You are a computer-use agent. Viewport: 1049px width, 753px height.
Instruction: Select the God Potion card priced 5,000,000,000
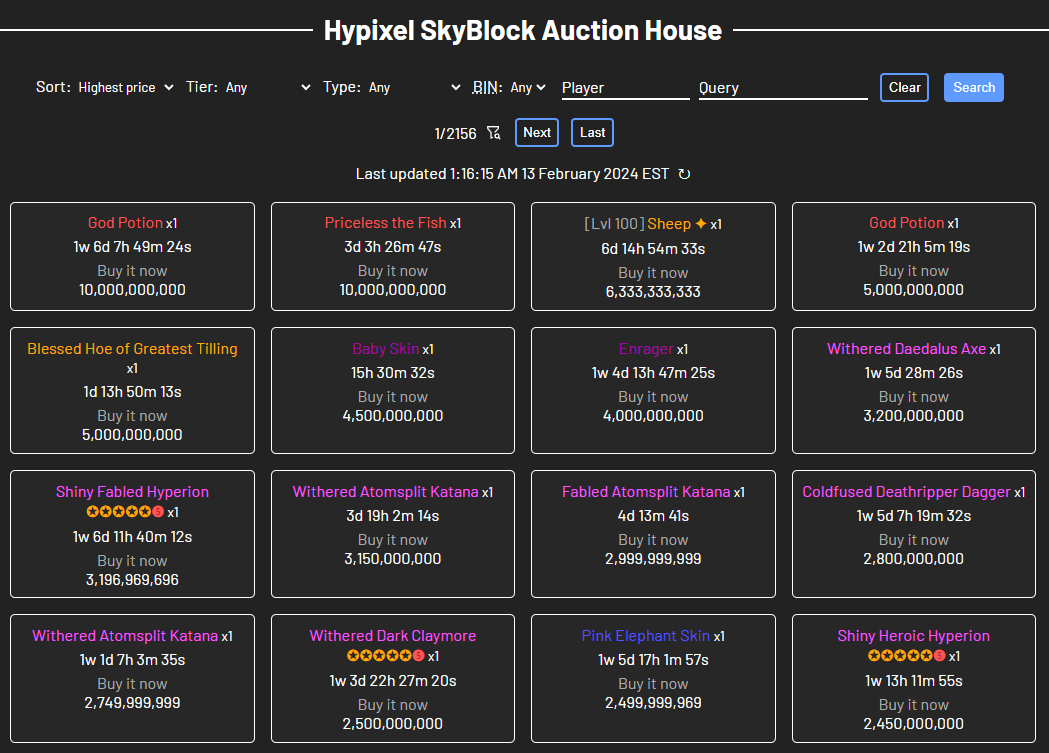914,257
